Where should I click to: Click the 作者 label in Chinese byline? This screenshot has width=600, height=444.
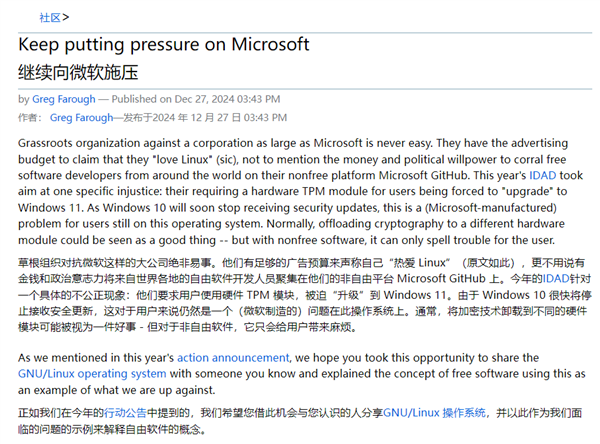tap(29, 118)
